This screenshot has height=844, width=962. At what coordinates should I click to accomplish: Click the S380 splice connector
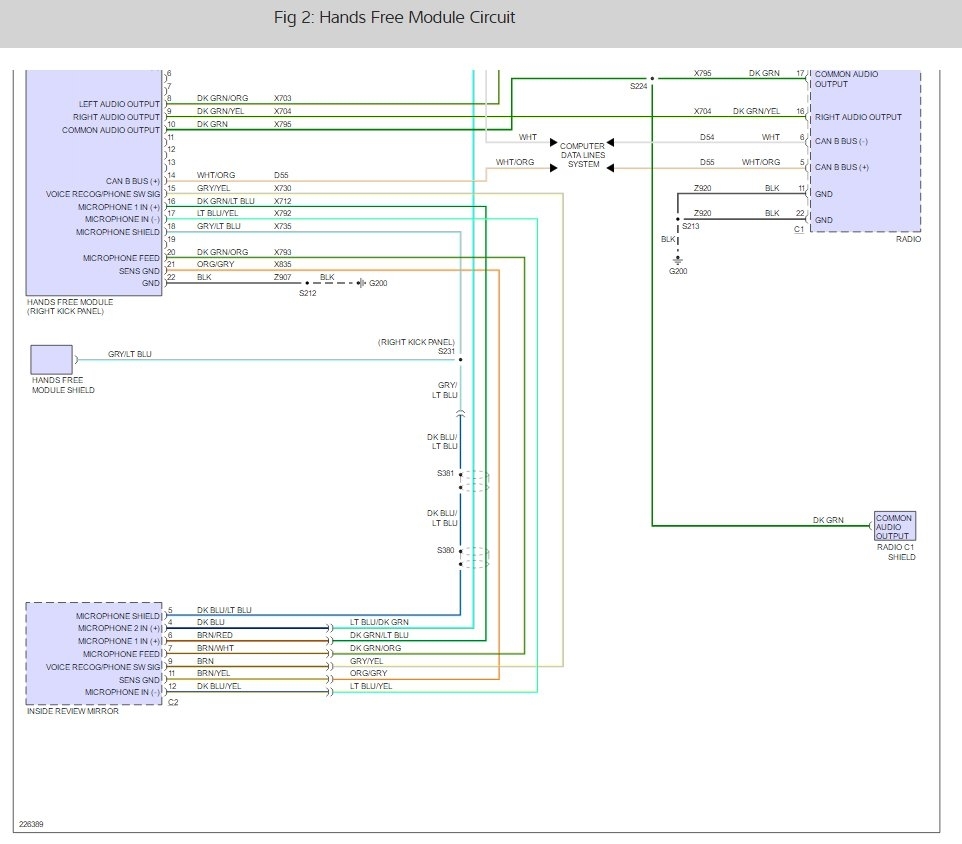[x=472, y=557]
